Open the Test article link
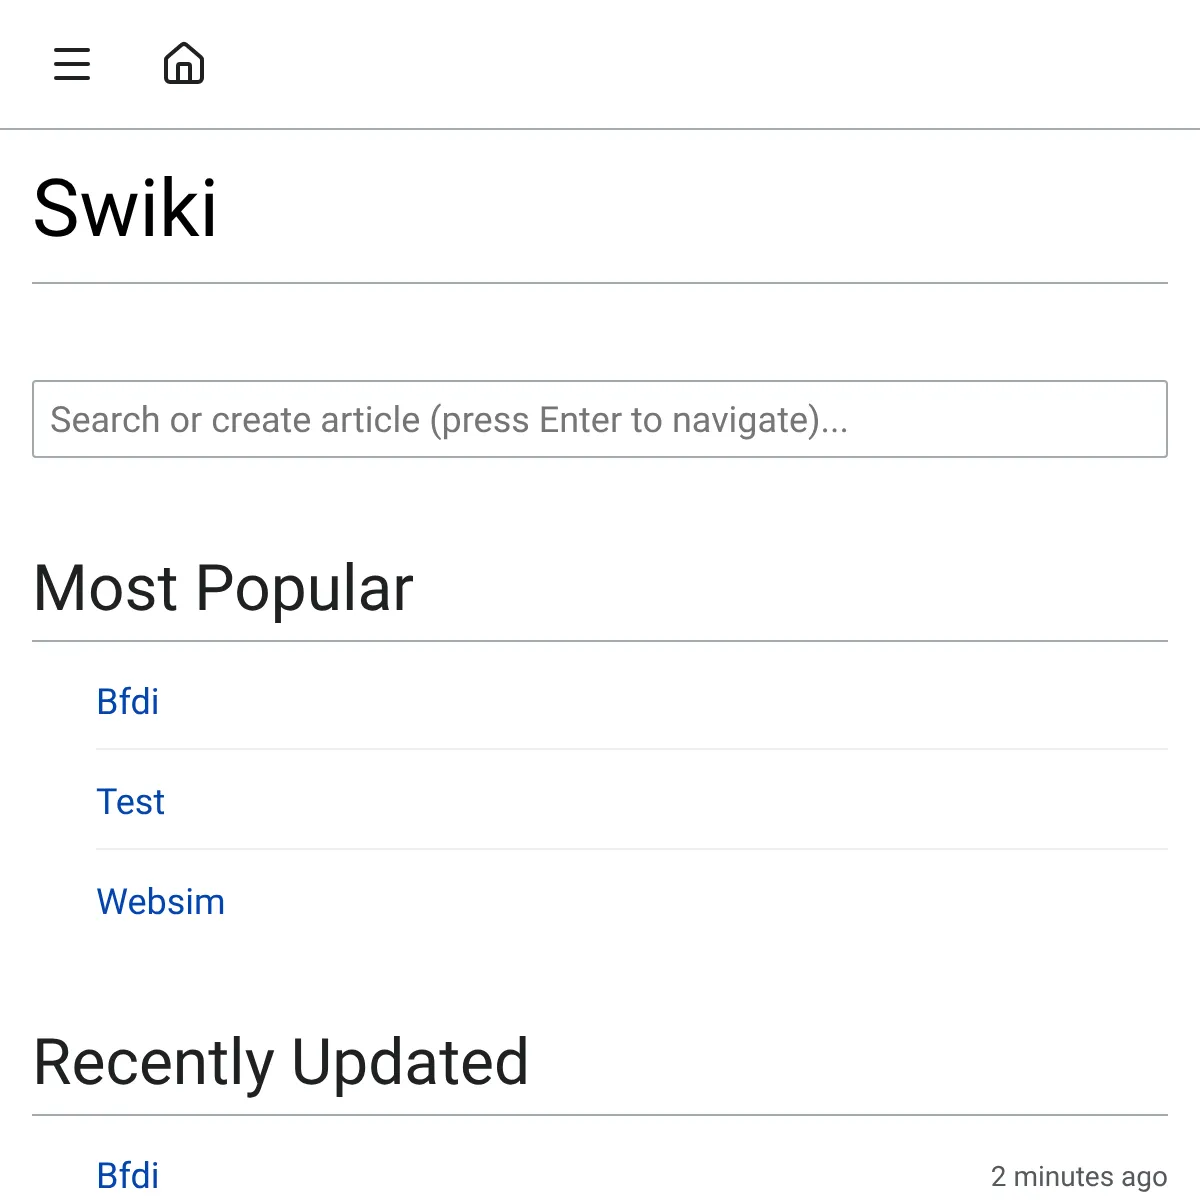 (130, 802)
